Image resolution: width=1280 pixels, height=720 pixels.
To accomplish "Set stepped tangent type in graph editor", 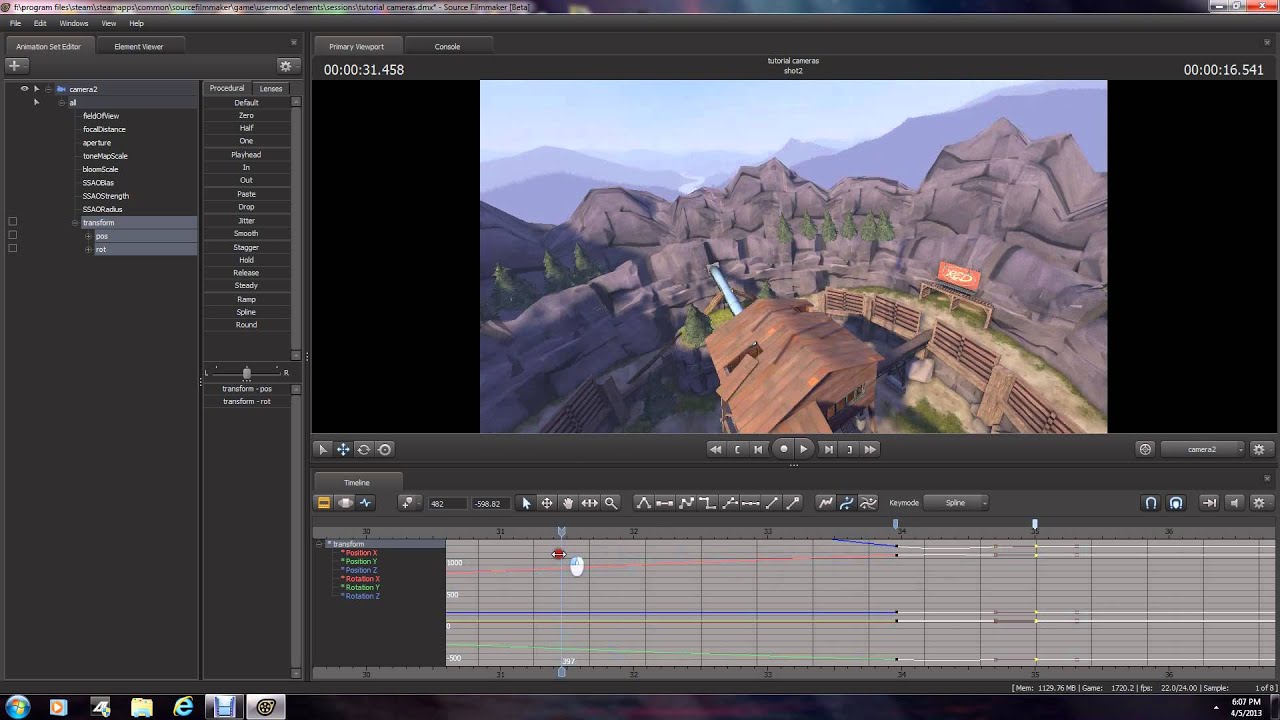I will click(708, 503).
